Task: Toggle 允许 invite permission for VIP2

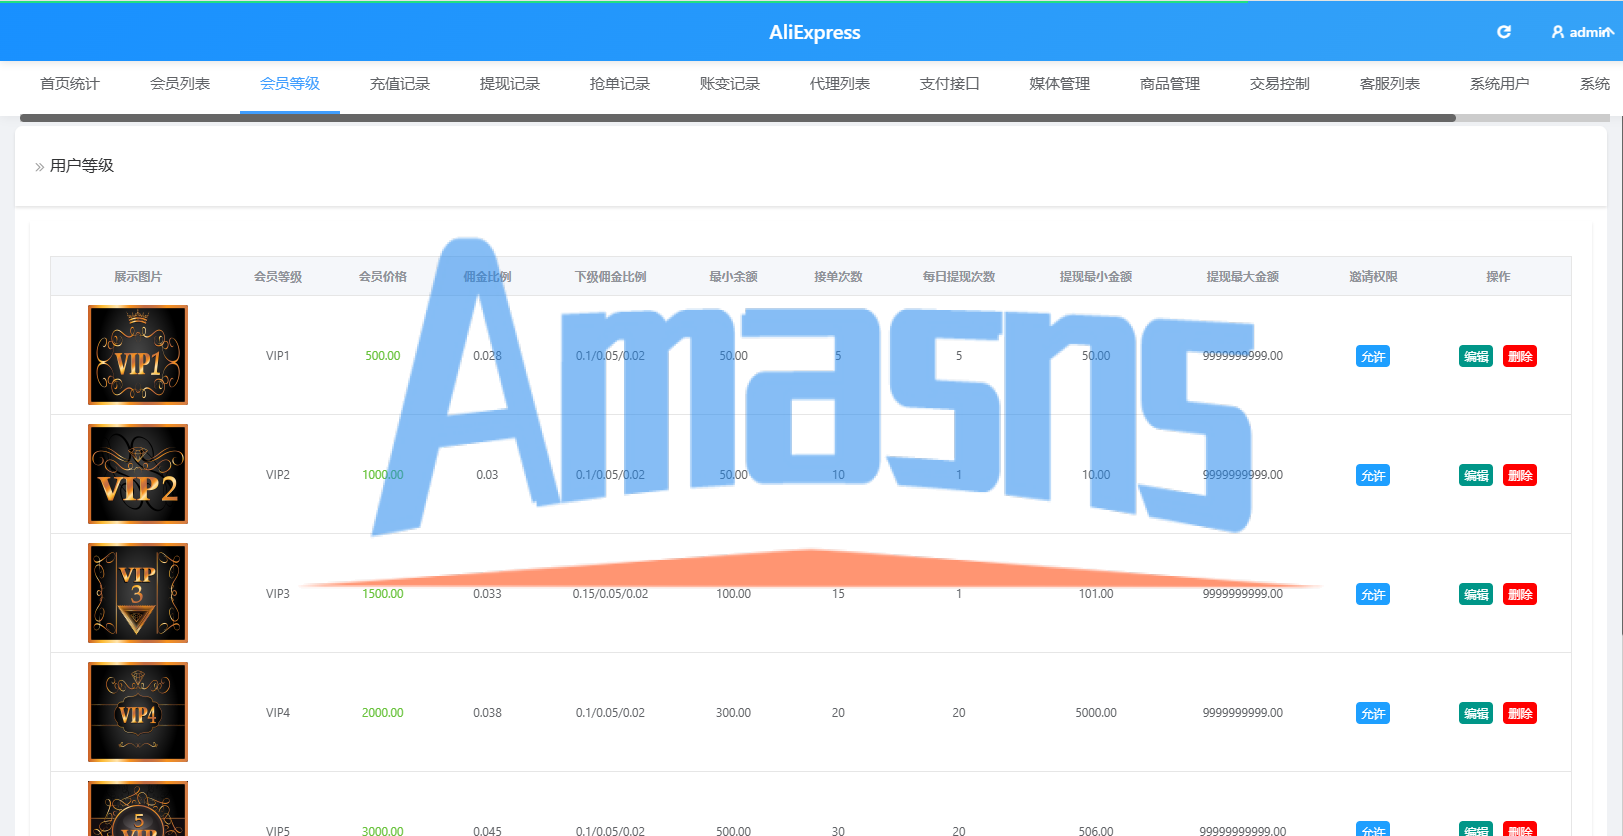Action: (x=1373, y=475)
